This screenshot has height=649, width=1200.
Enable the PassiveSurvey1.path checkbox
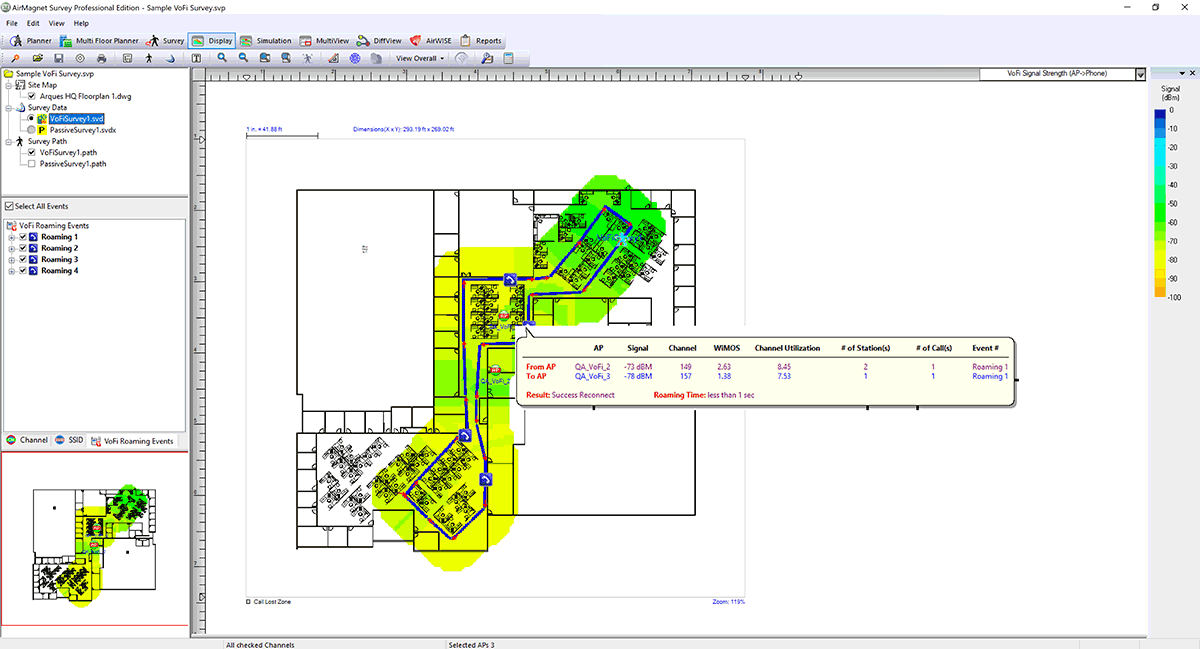[31, 163]
